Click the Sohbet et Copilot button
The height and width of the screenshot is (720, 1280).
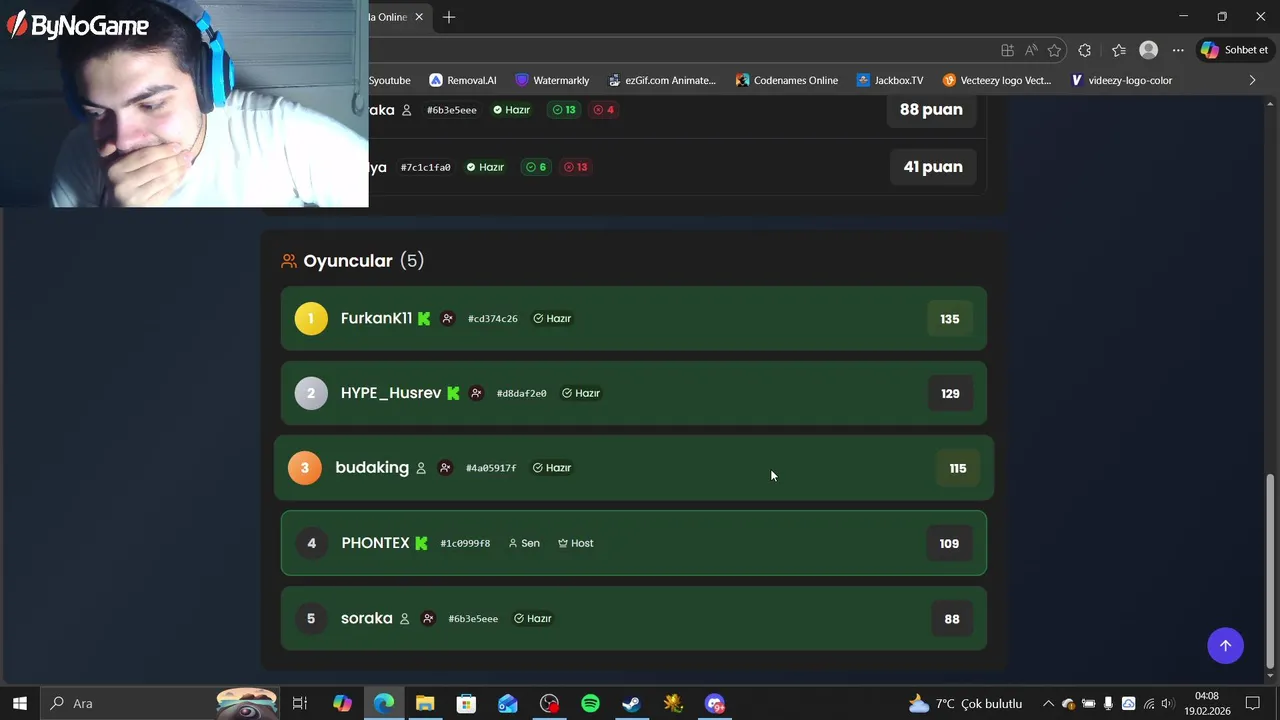(x=1235, y=50)
